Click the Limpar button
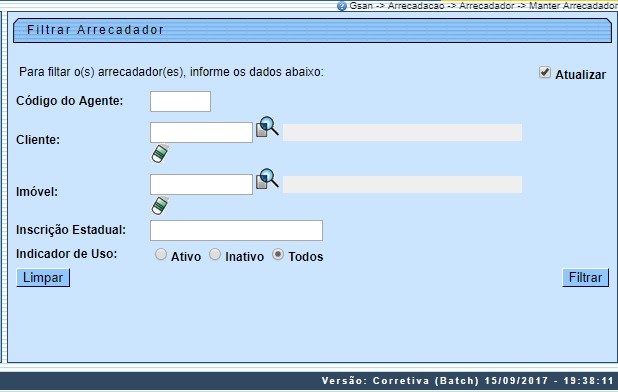Image resolution: width=618 pixels, height=392 pixels. tap(43, 278)
